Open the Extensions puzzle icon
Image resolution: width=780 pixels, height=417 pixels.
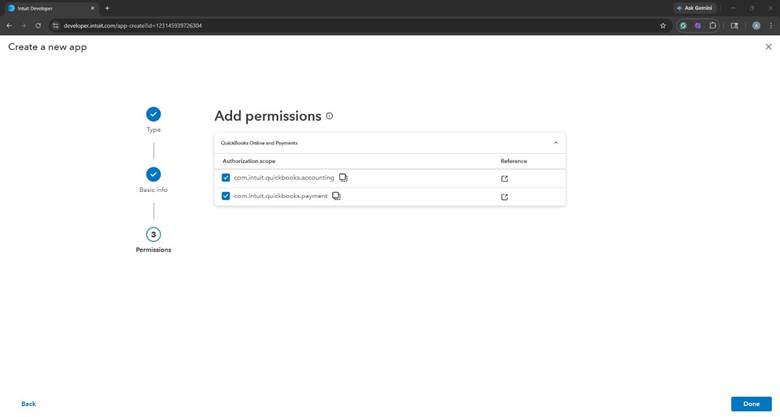[712, 25]
